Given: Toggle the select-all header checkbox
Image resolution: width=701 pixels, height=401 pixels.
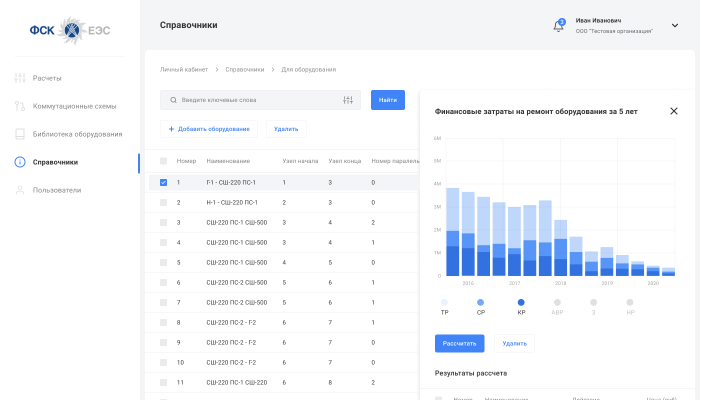Looking at the screenshot, I should point(164,161).
